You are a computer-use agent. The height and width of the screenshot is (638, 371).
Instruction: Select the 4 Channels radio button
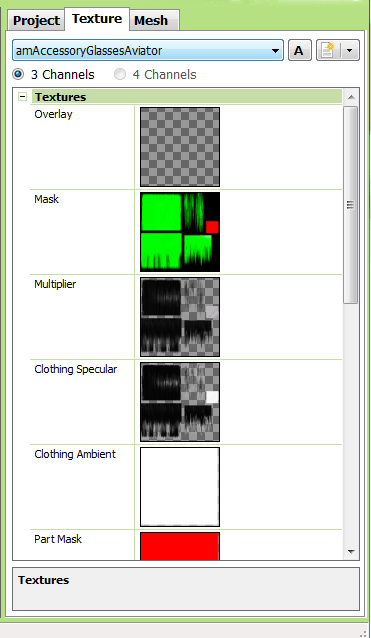coord(120,74)
